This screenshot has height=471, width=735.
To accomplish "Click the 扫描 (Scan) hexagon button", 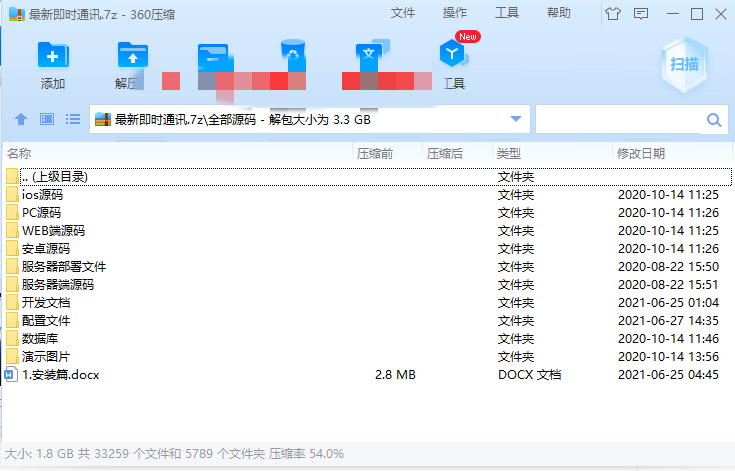I will click(x=684, y=64).
